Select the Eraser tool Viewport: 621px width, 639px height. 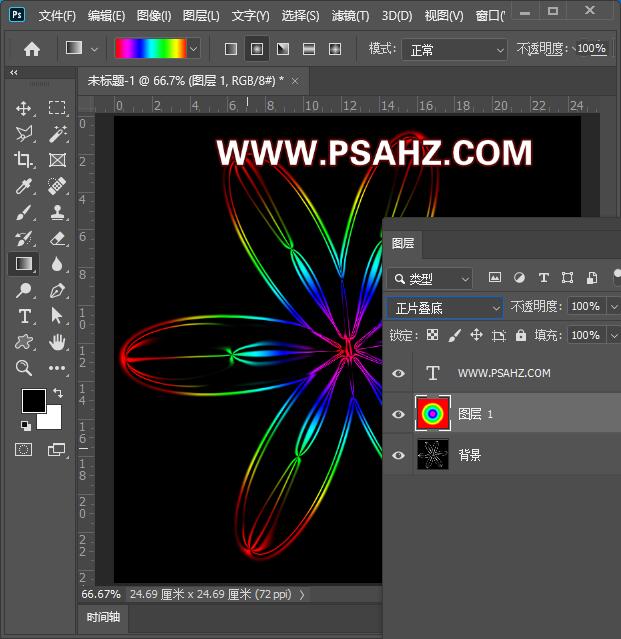coord(57,238)
